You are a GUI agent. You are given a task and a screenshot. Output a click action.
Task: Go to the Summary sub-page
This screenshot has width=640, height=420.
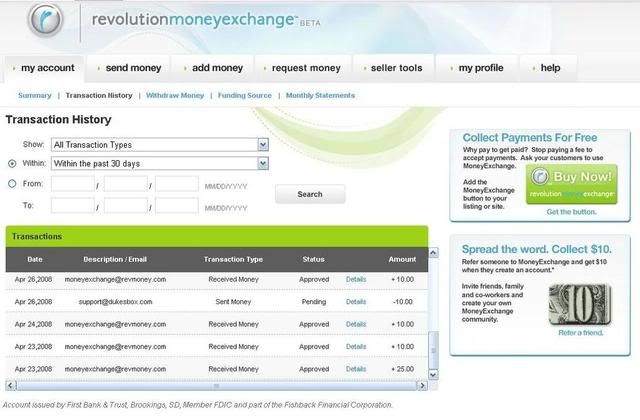coord(35,96)
